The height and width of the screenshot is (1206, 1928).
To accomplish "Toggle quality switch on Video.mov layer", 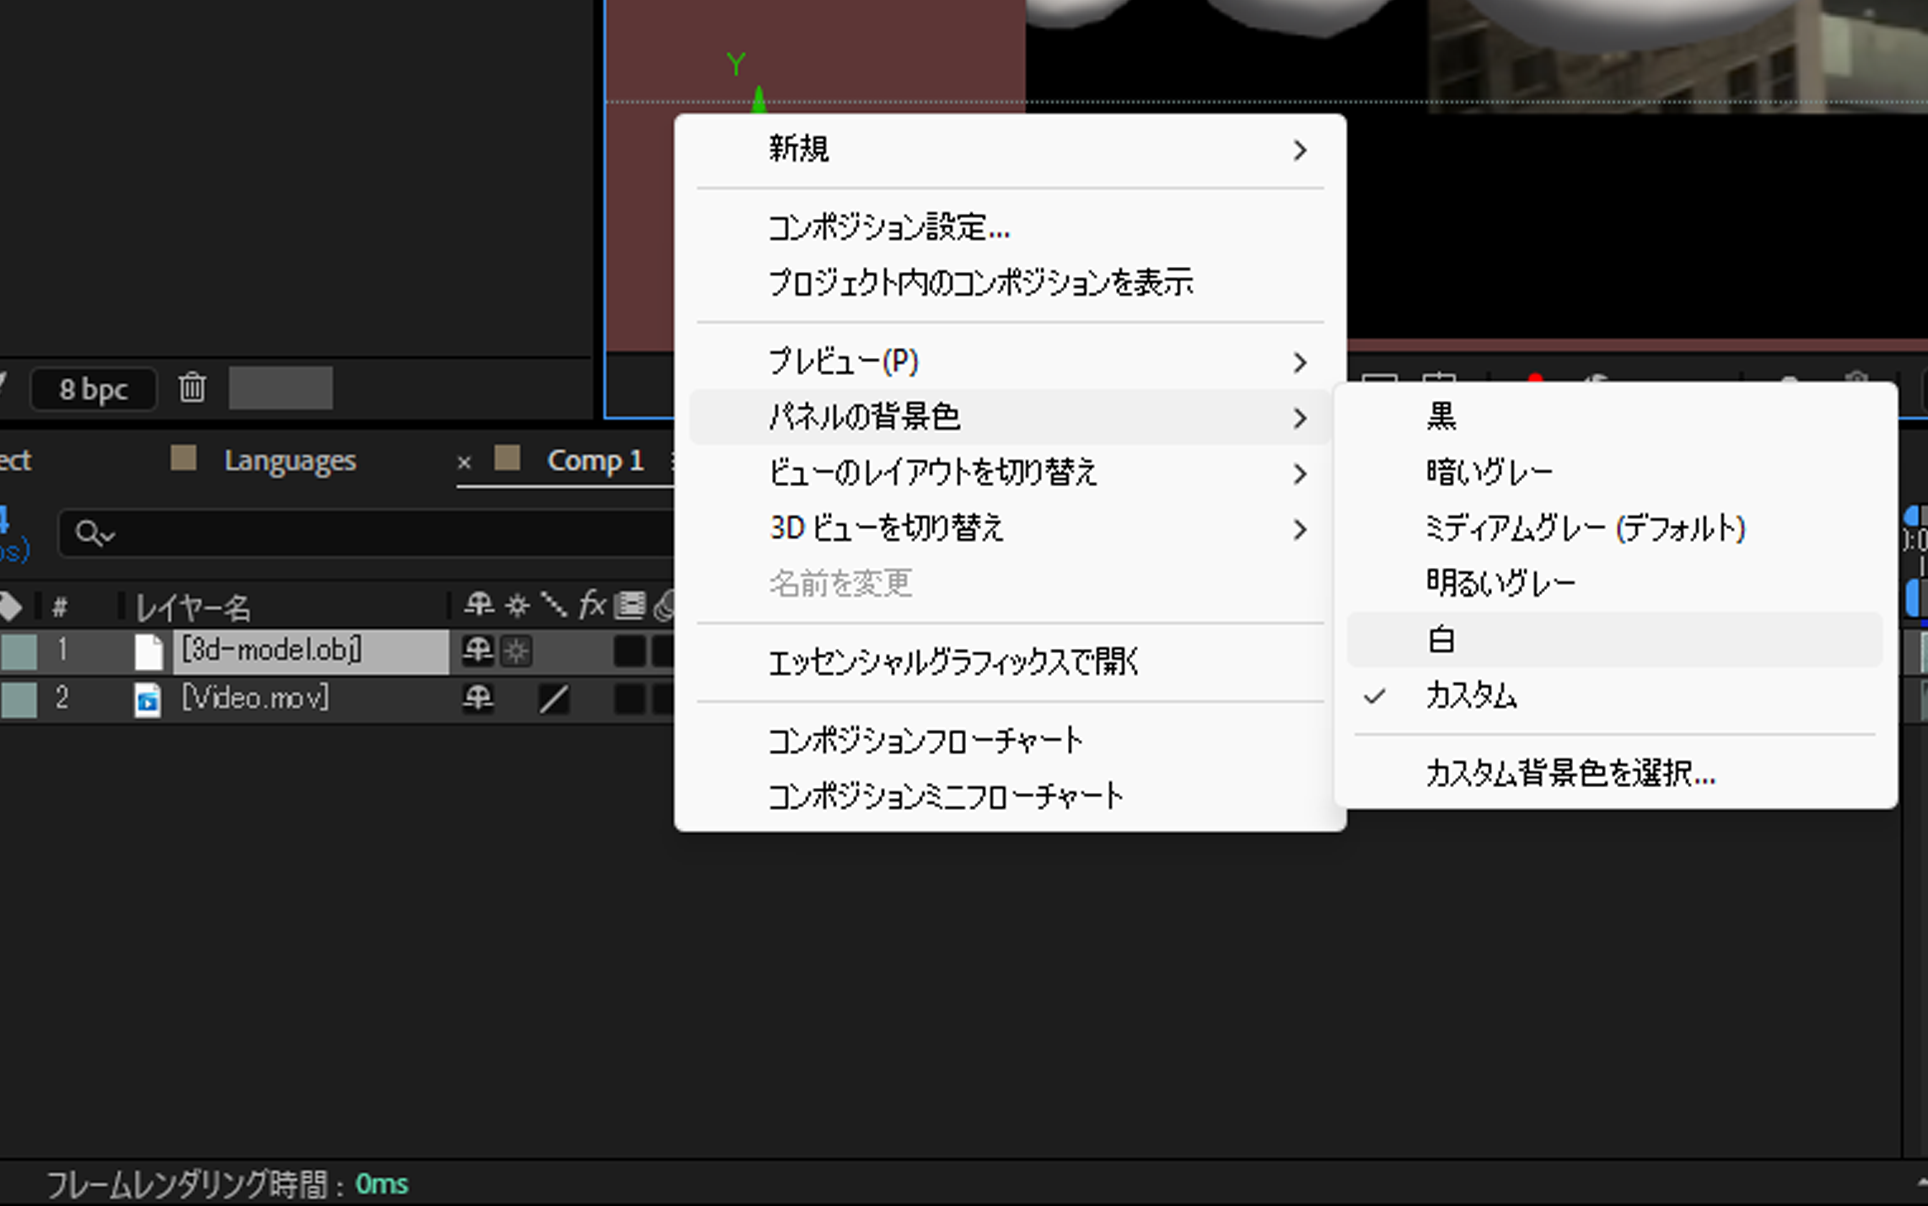I will [x=554, y=699].
